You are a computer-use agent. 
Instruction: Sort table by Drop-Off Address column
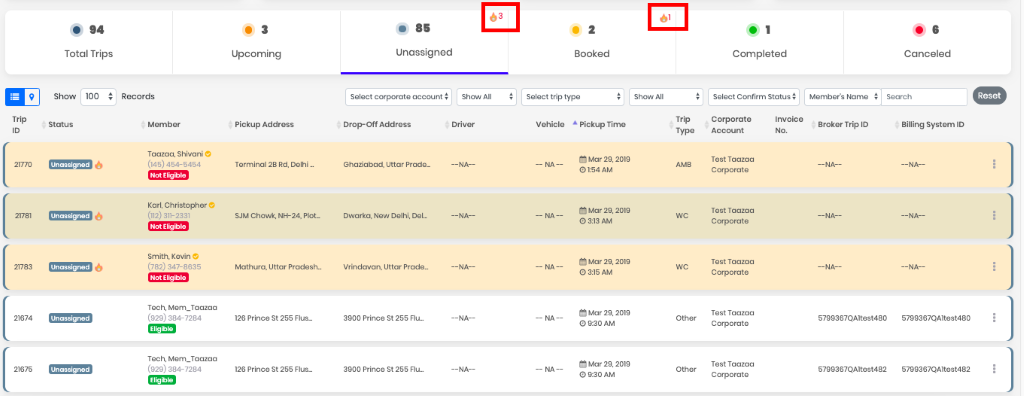377,124
